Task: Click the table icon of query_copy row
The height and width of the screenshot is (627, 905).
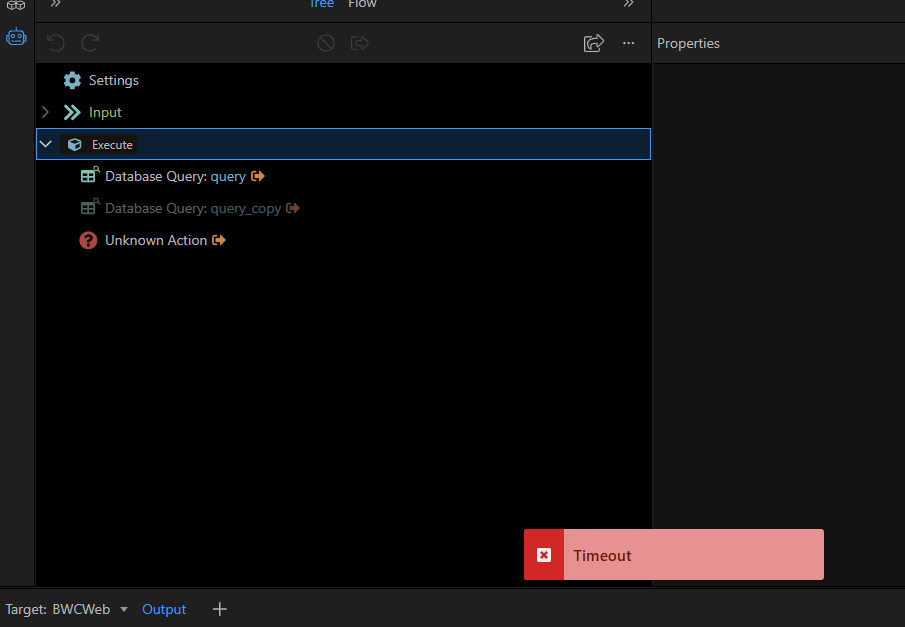Action: click(x=89, y=207)
